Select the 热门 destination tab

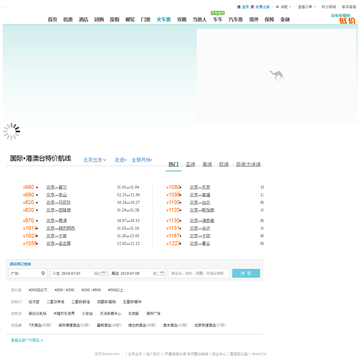click(x=174, y=164)
